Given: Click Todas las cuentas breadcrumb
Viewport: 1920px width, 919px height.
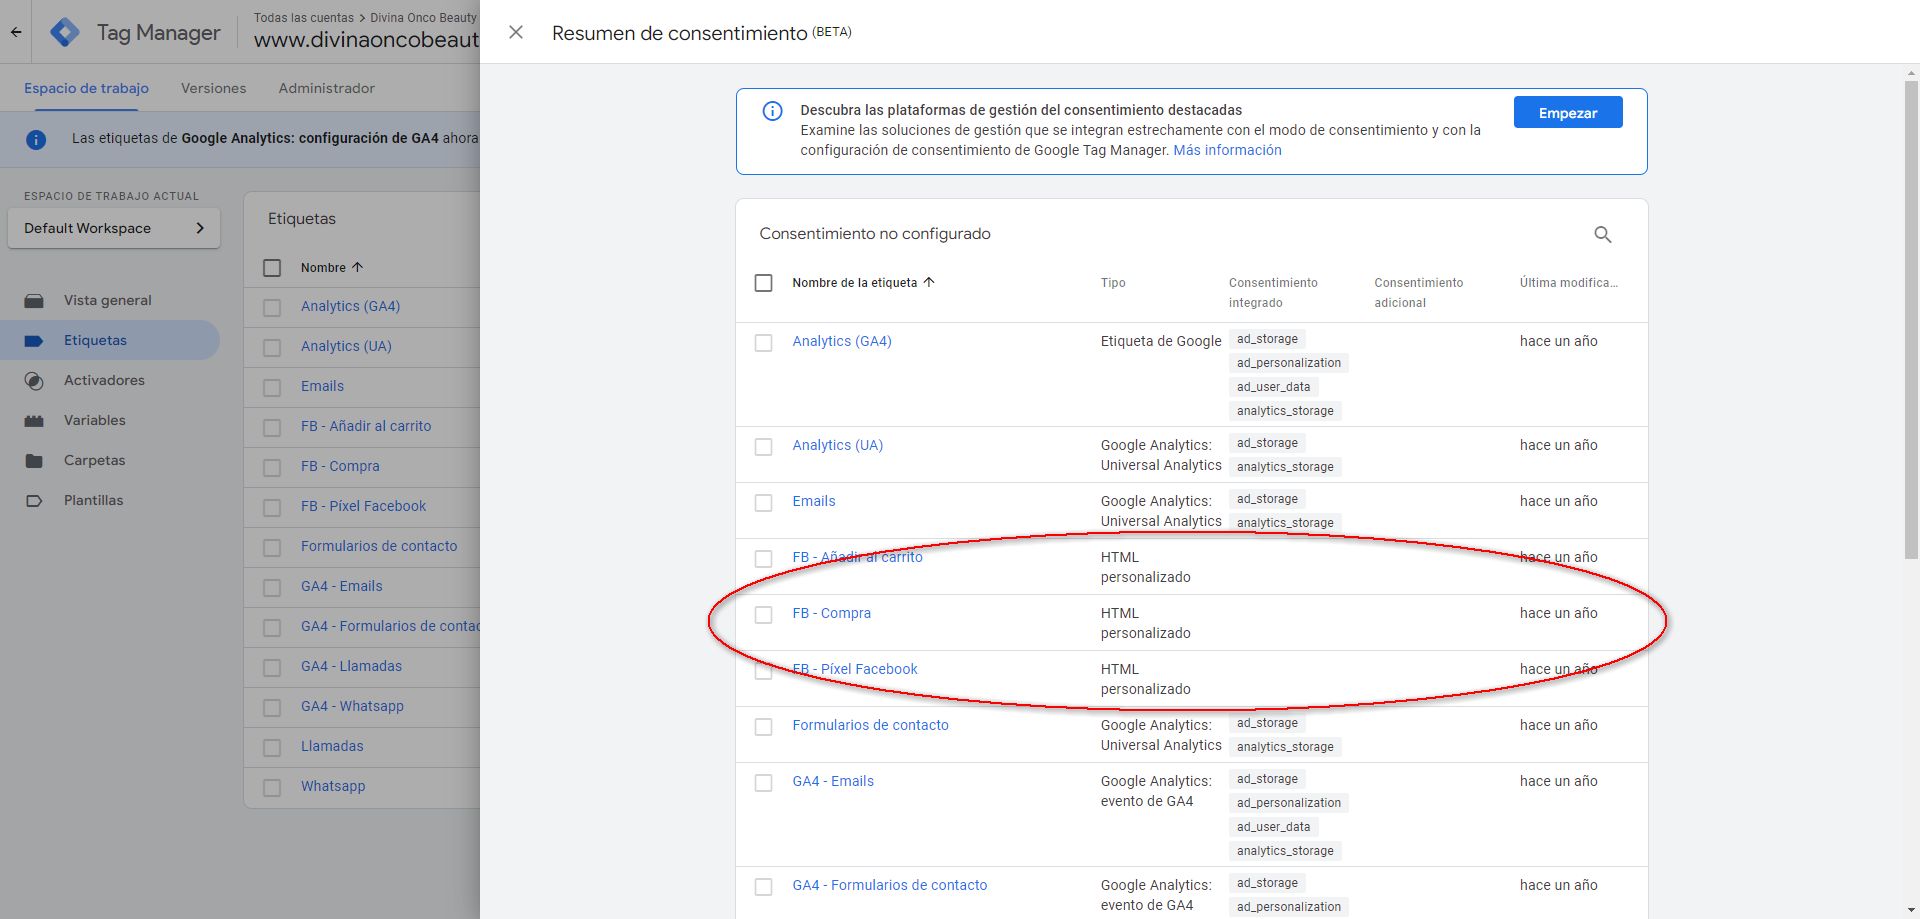Looking at the screenshot, I should pos(304,17).
